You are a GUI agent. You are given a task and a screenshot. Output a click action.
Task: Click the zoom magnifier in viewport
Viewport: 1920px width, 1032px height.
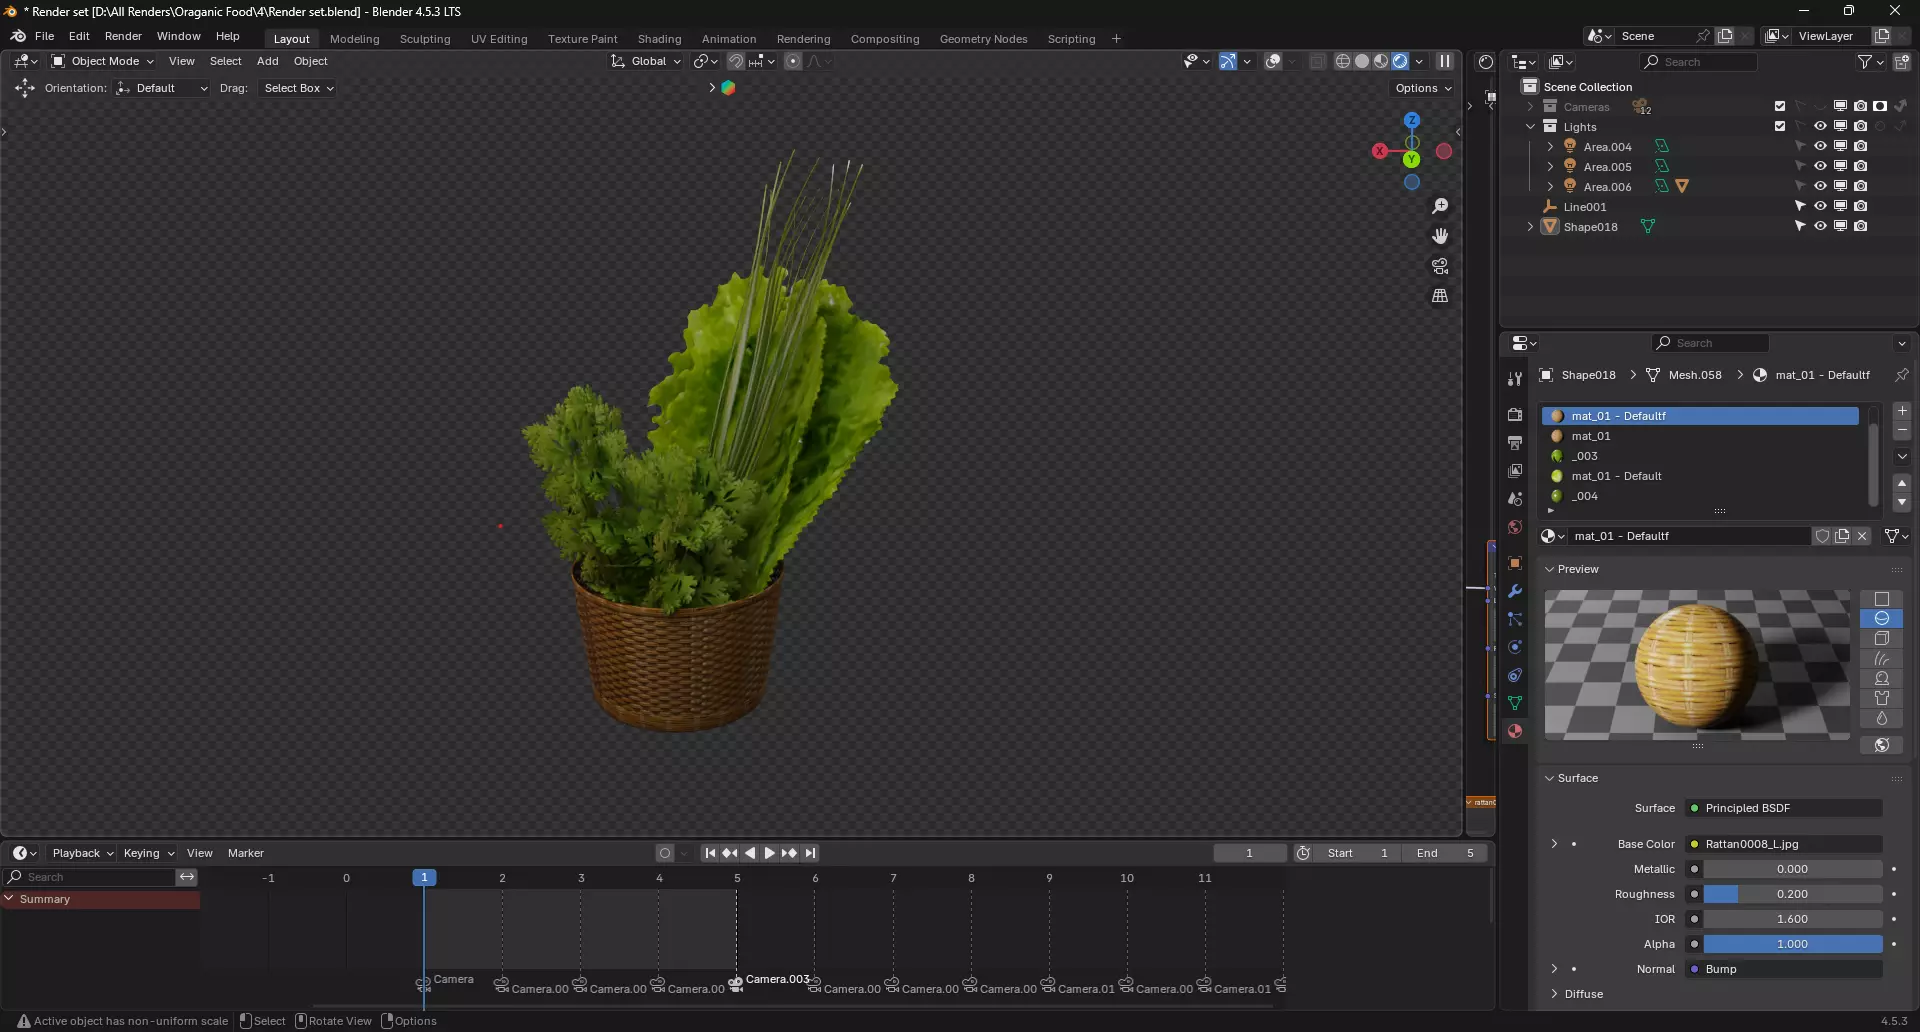[x=1440, y=206]
